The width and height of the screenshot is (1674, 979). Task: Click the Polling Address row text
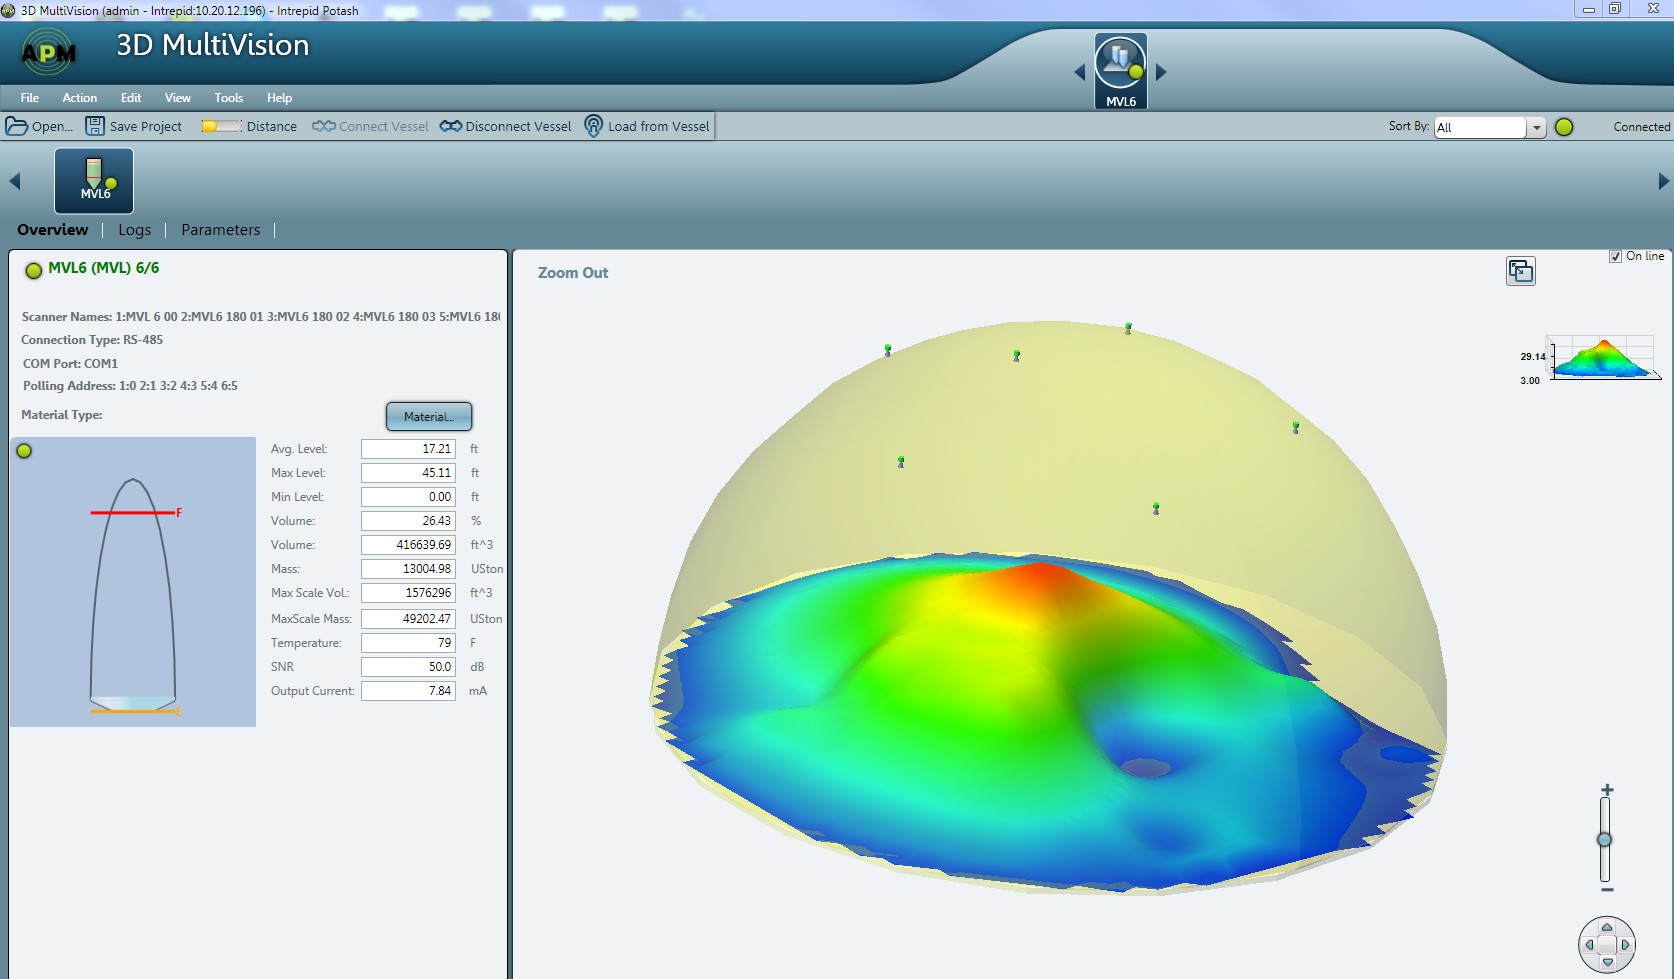tap(130, 386)
